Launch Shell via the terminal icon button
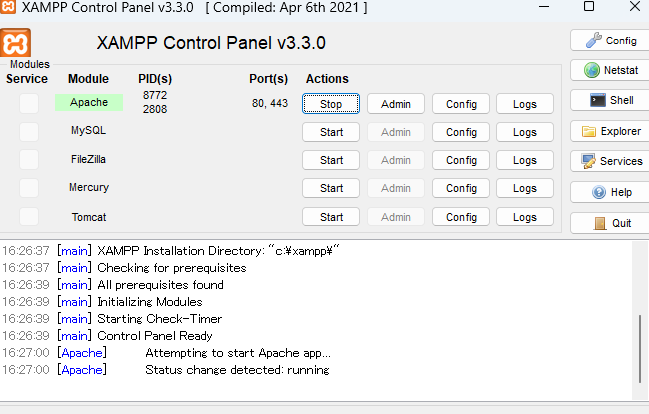 coord(611,100)
